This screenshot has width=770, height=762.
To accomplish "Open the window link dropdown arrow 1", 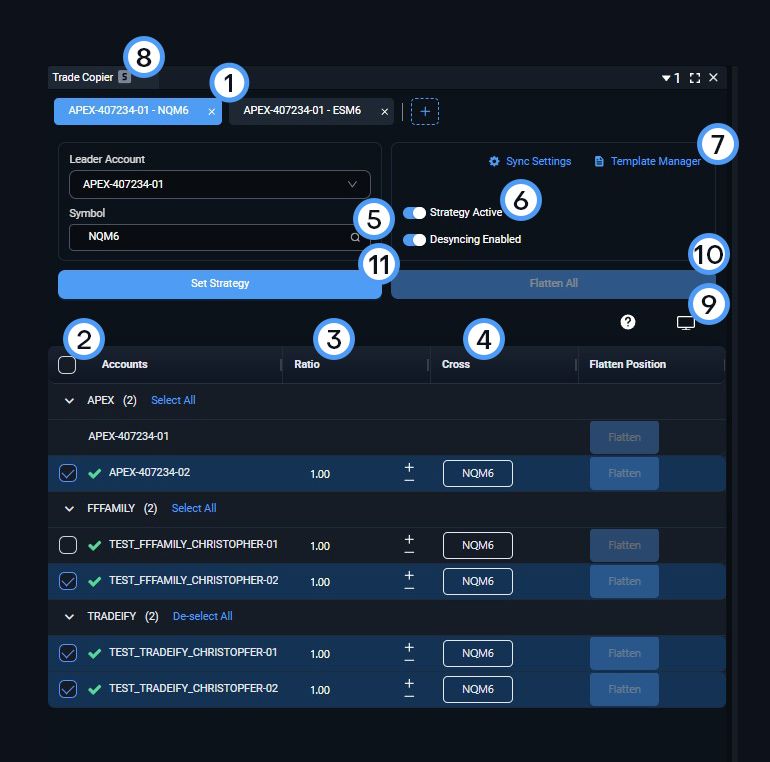I will (671, 78).
